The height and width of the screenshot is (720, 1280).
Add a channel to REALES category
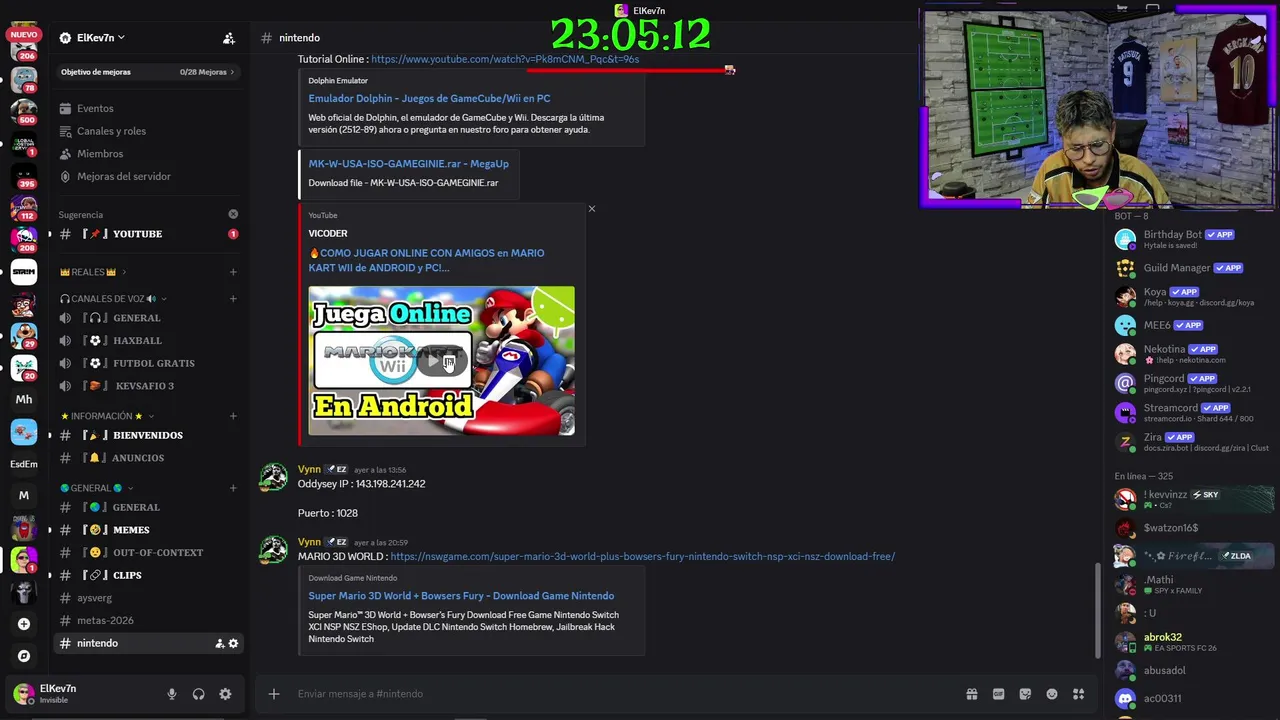tap(233, 272)
